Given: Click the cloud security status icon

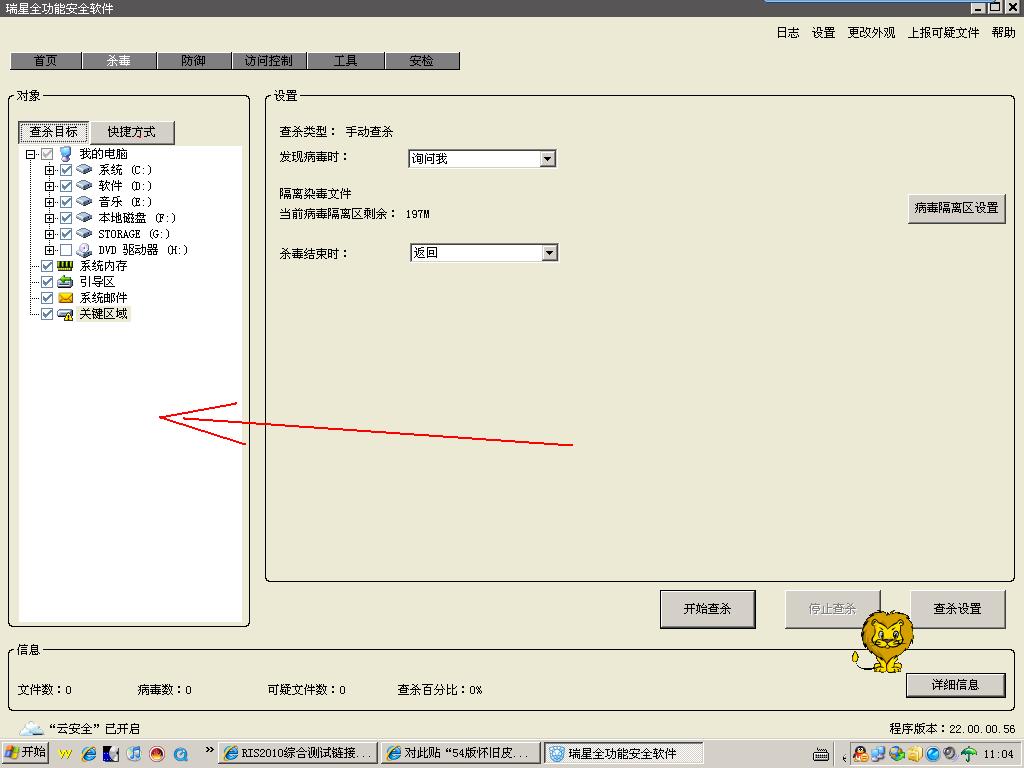Looking at the screenshot, I should 31,728.
